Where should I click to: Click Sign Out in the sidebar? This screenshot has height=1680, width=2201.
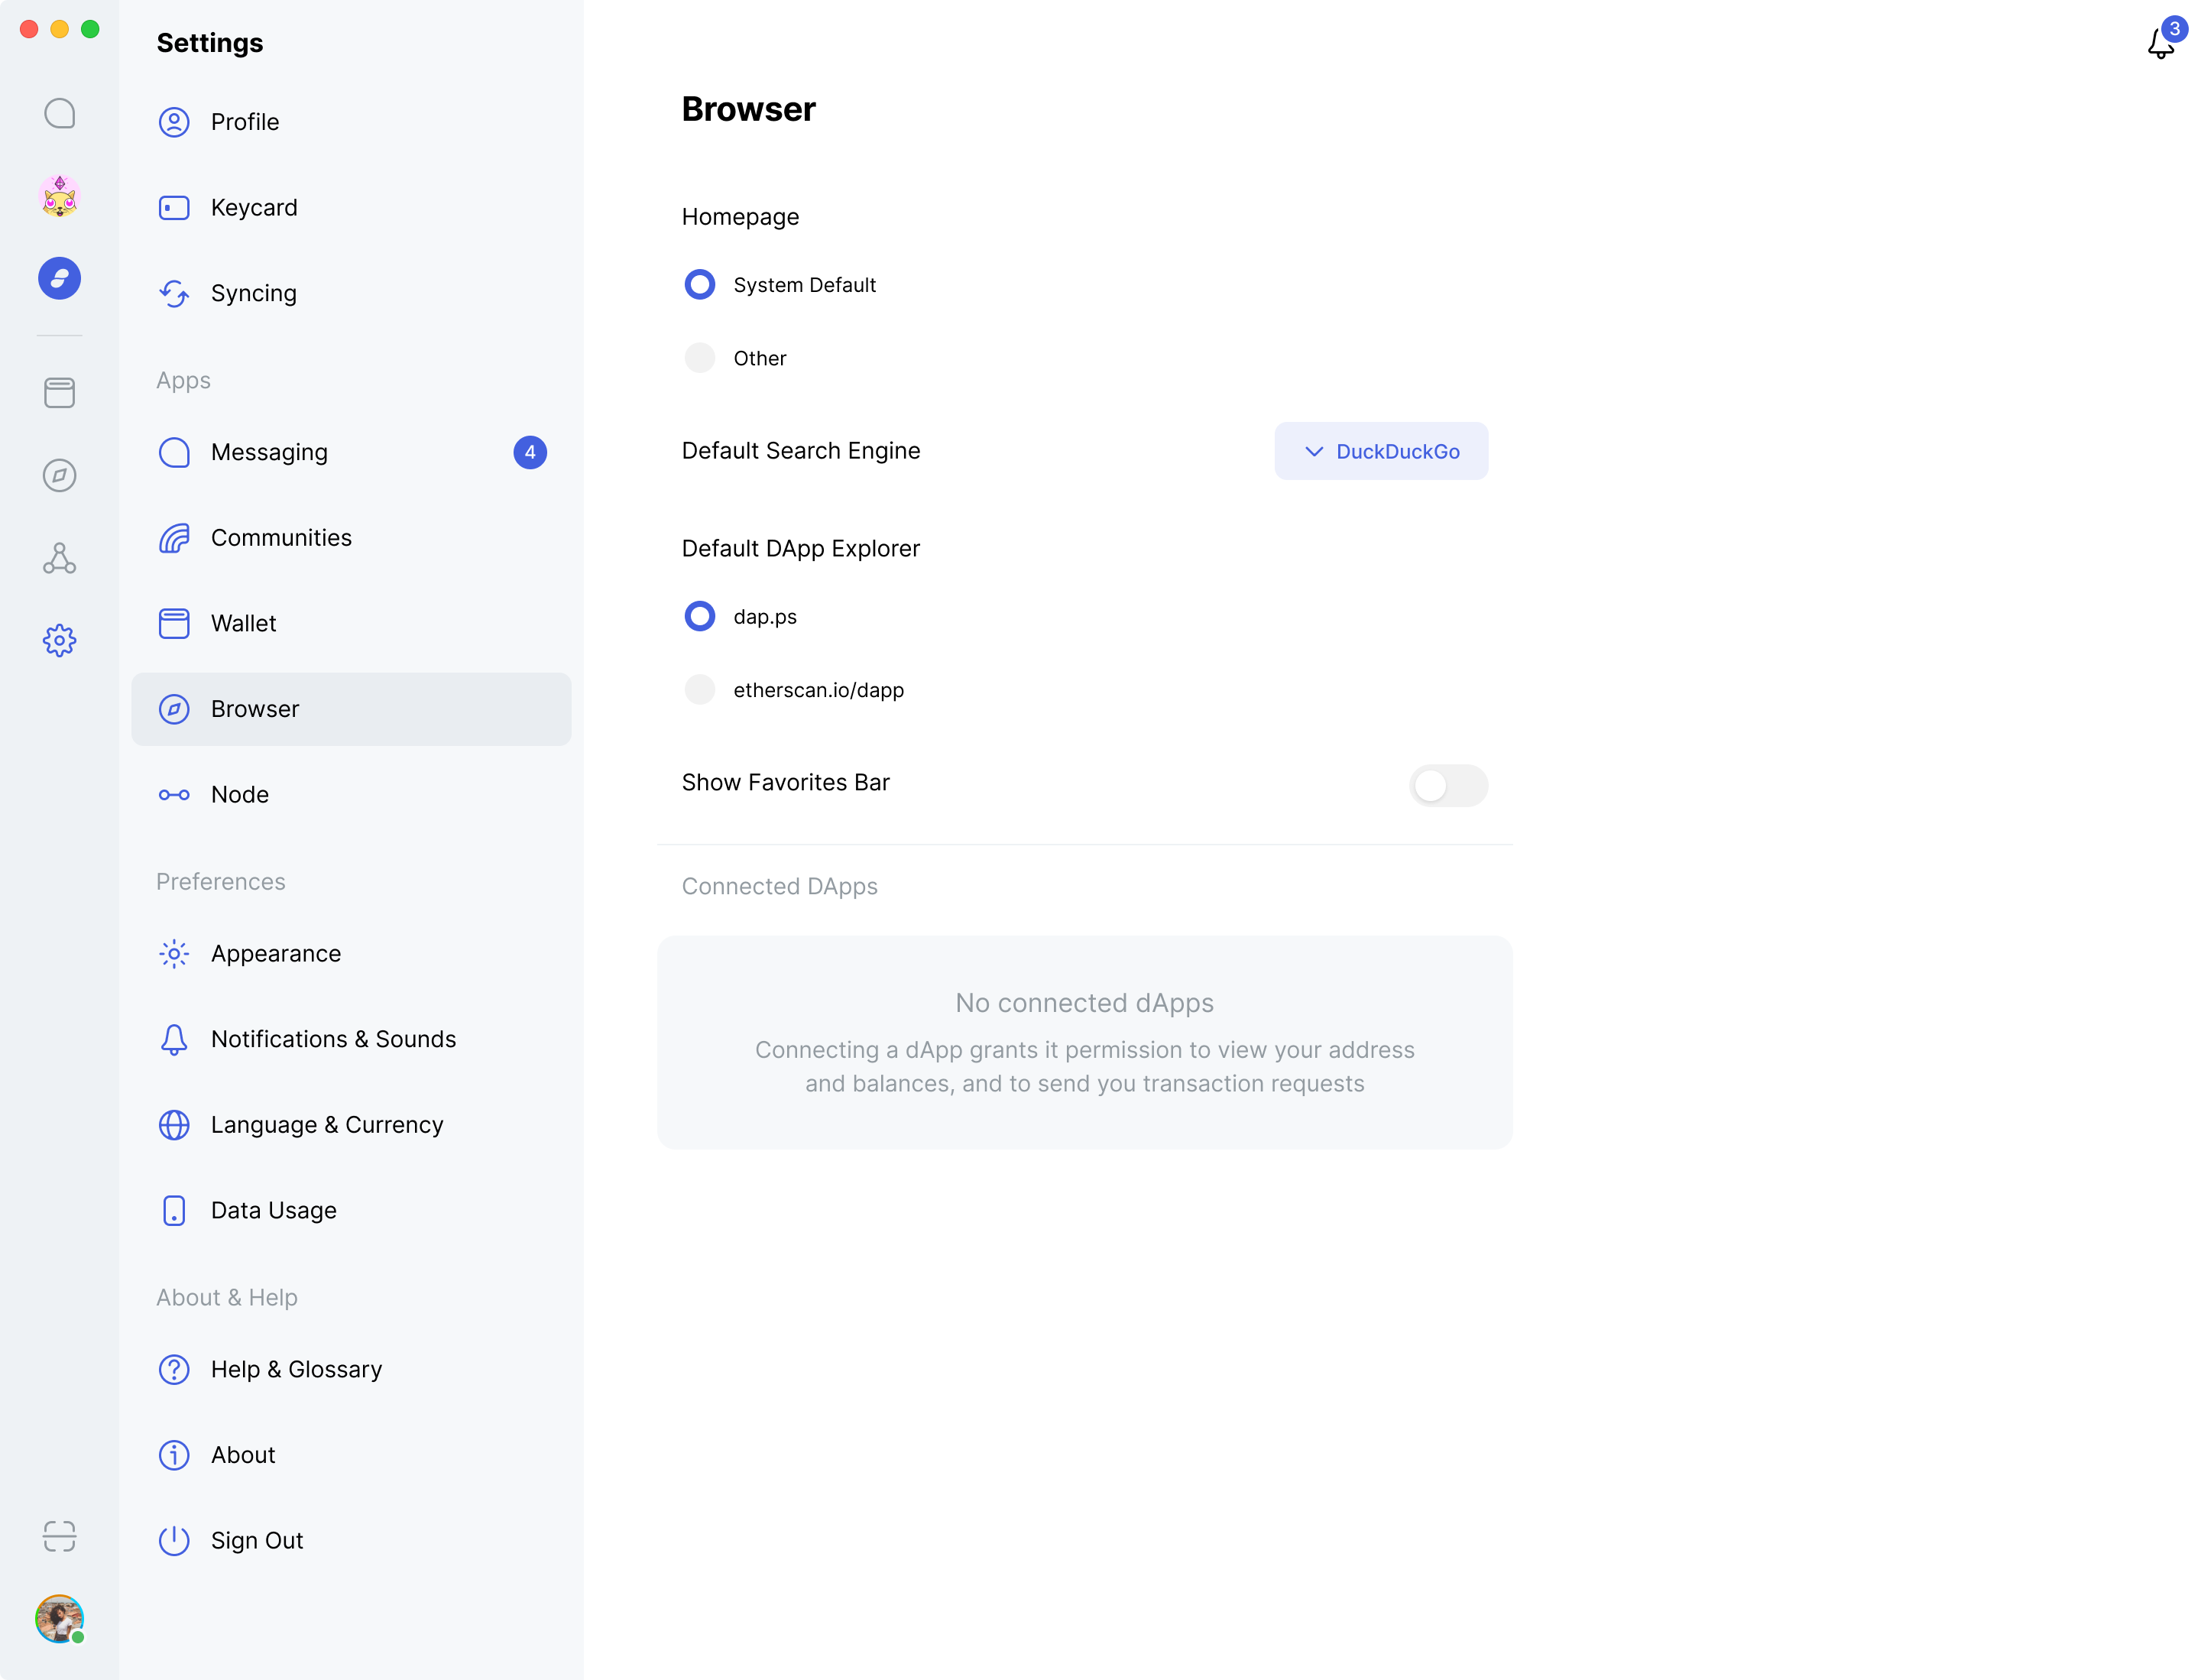tap(257, 1540)
